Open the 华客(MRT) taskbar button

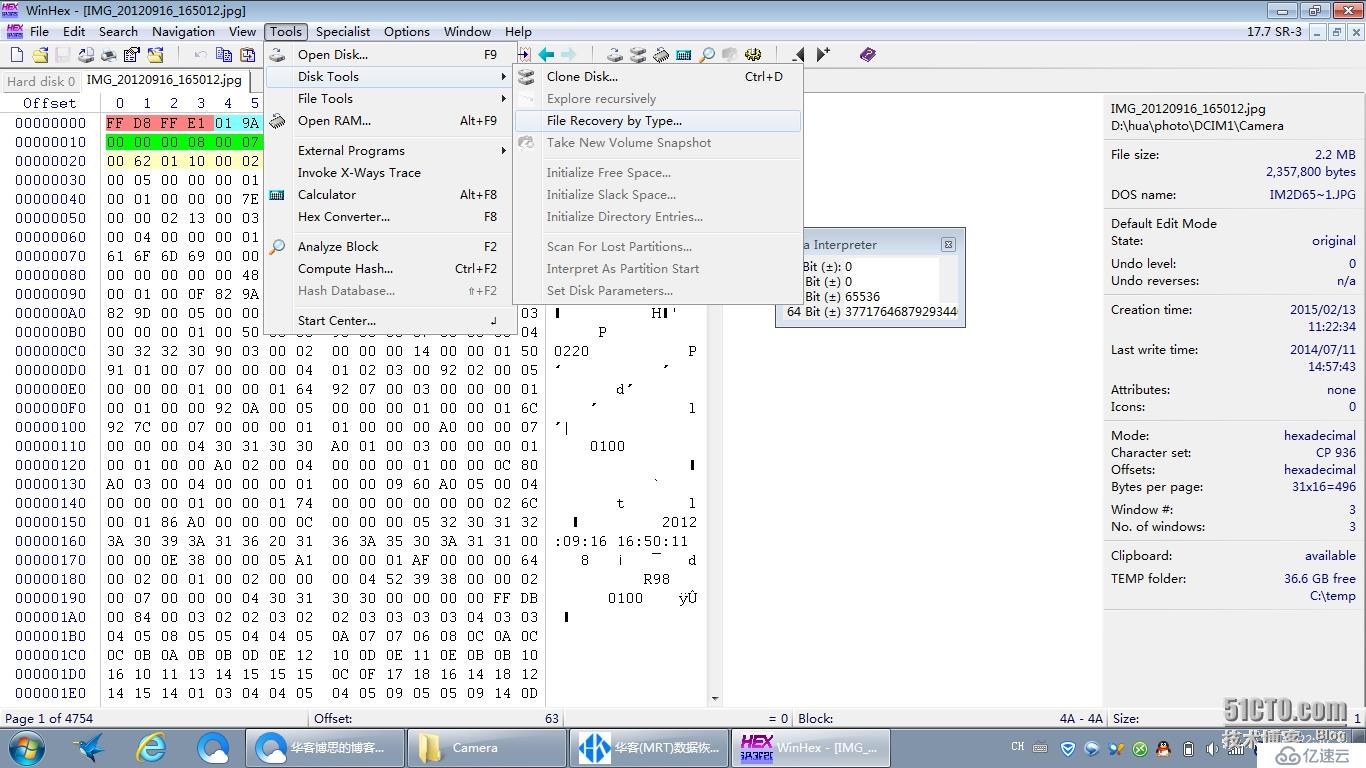tap(648, 747)
